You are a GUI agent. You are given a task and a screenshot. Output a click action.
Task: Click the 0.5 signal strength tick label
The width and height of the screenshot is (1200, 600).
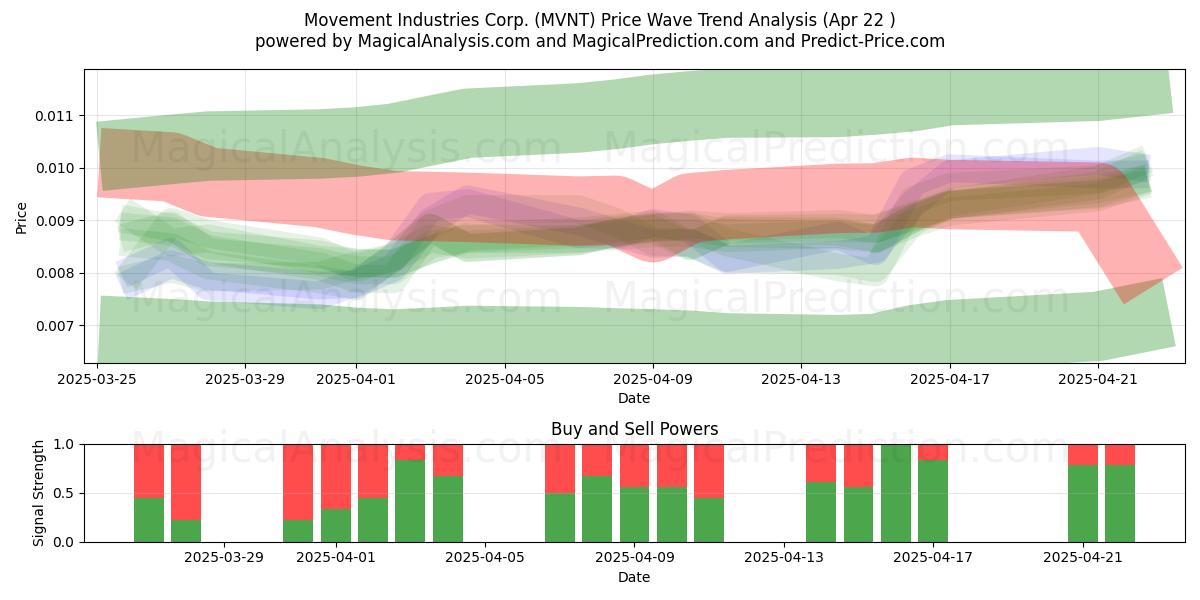pos(65,493)
